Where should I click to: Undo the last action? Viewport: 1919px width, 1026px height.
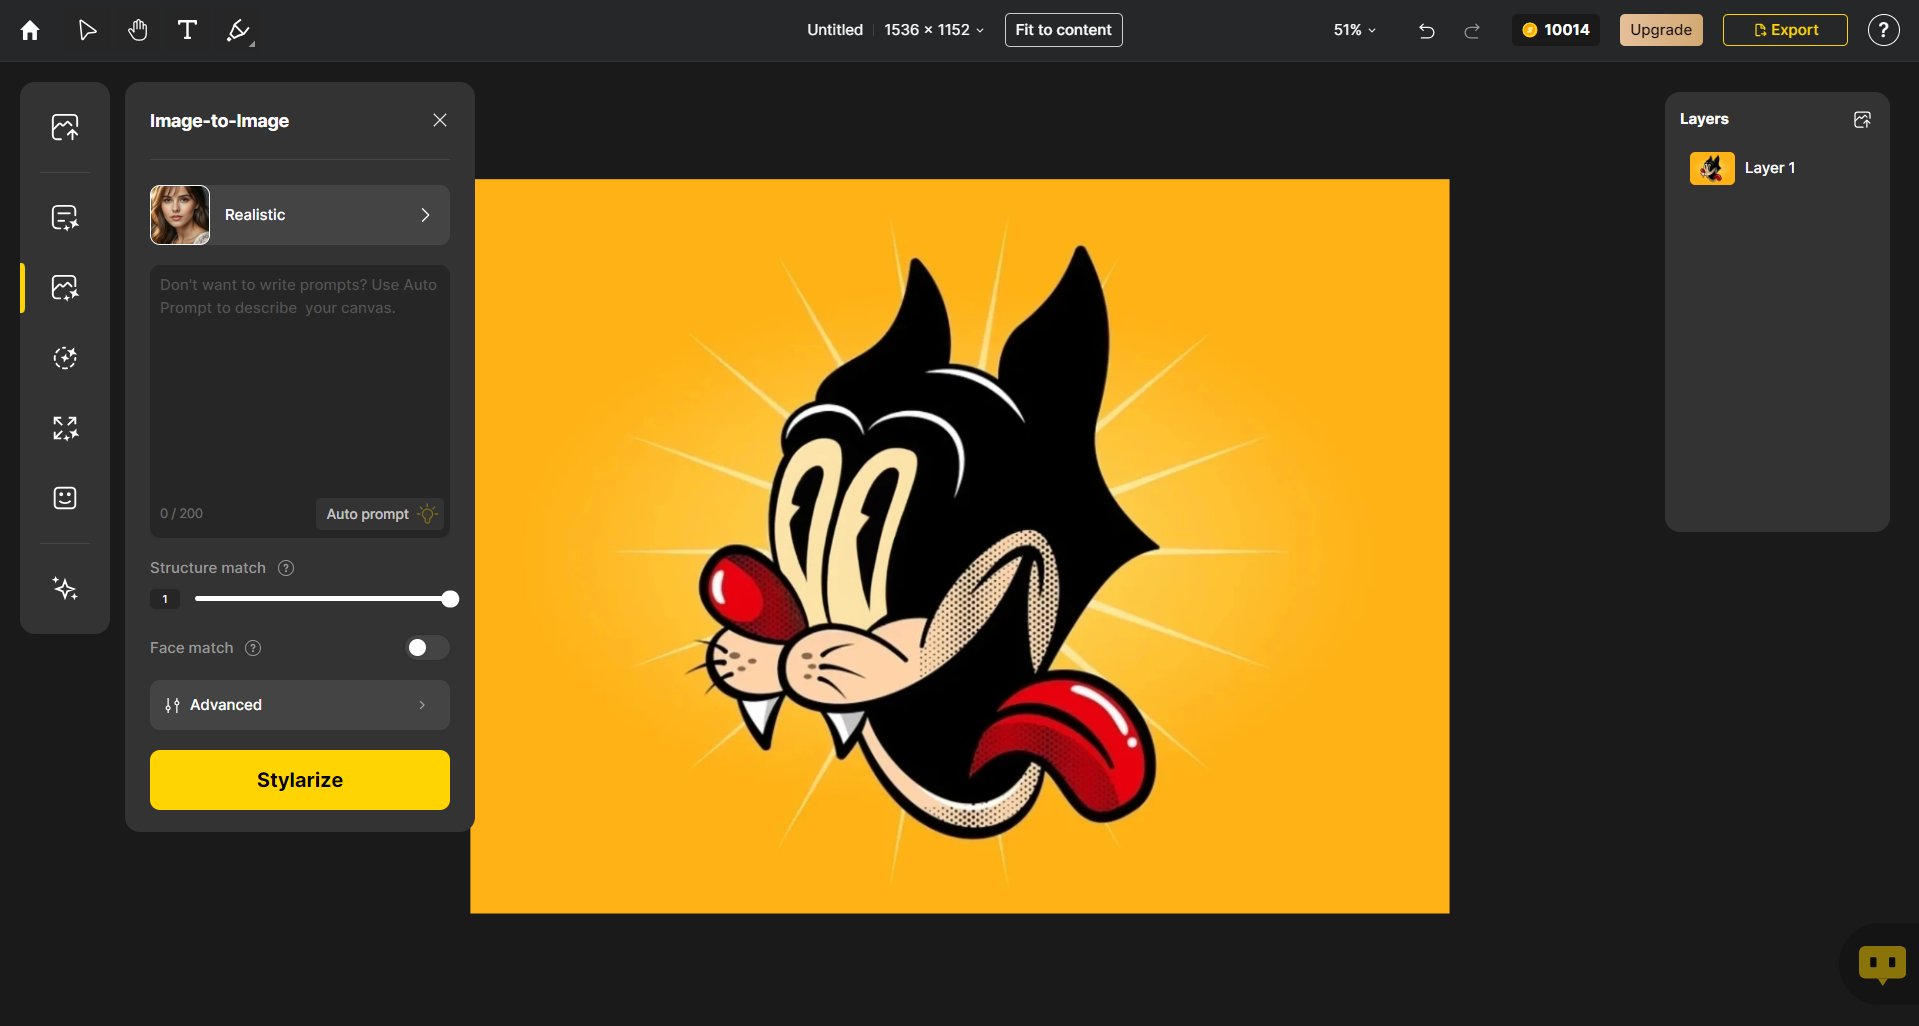1427,31
